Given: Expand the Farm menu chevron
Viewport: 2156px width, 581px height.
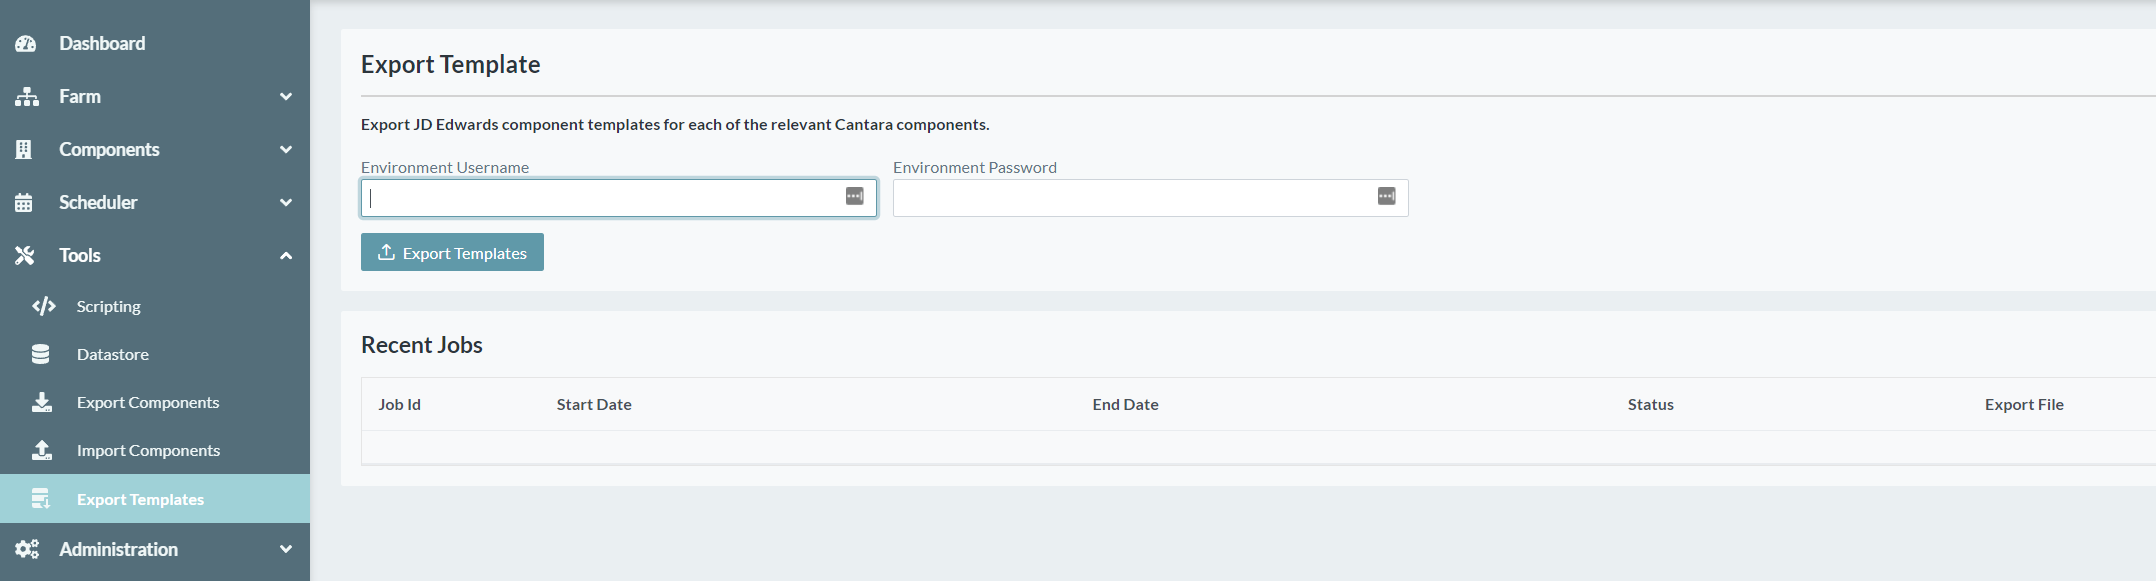Looking at the screenshot, I should click(286, 97).
